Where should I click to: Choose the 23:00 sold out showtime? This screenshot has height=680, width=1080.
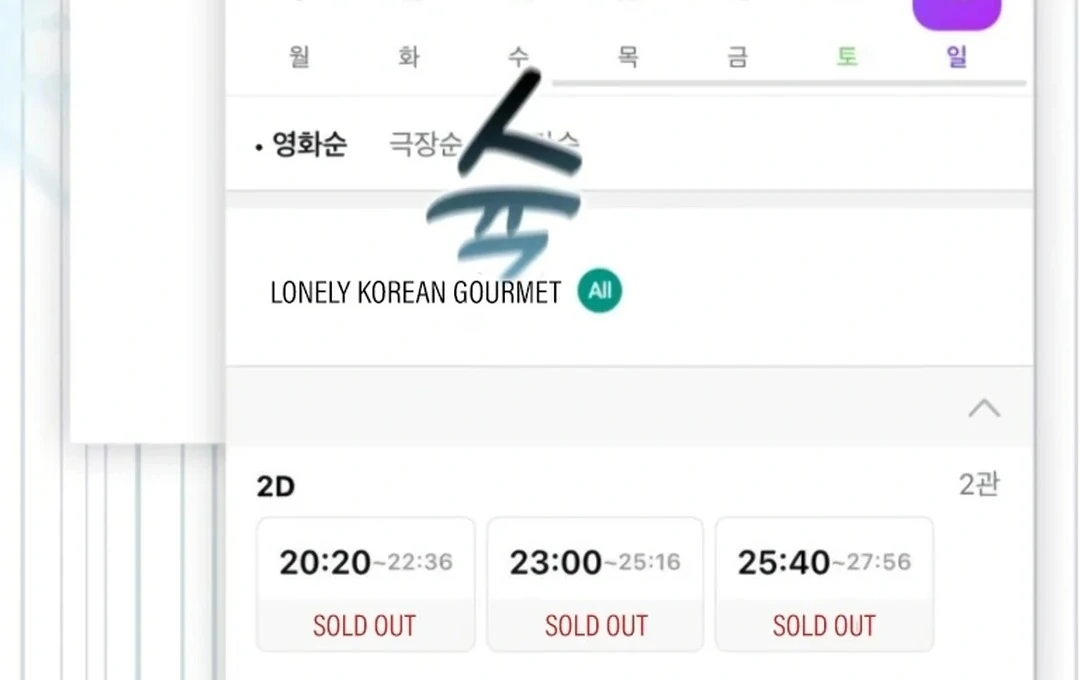595,584
